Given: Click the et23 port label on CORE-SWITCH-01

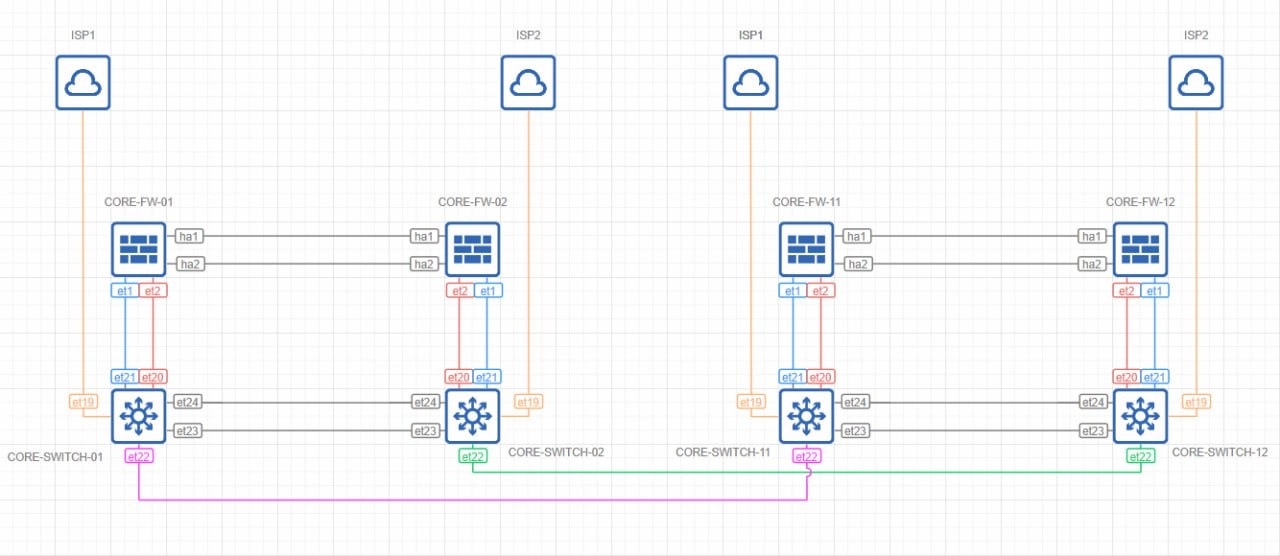Looking at the screenshot, I should [x=188, y=431].
